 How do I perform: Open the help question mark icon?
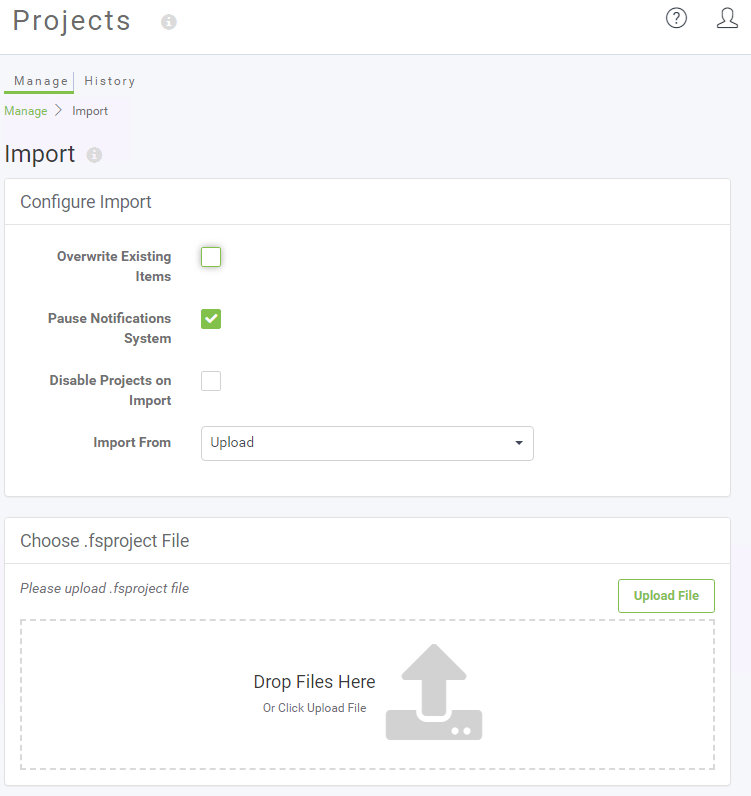(x=676, y=18)
